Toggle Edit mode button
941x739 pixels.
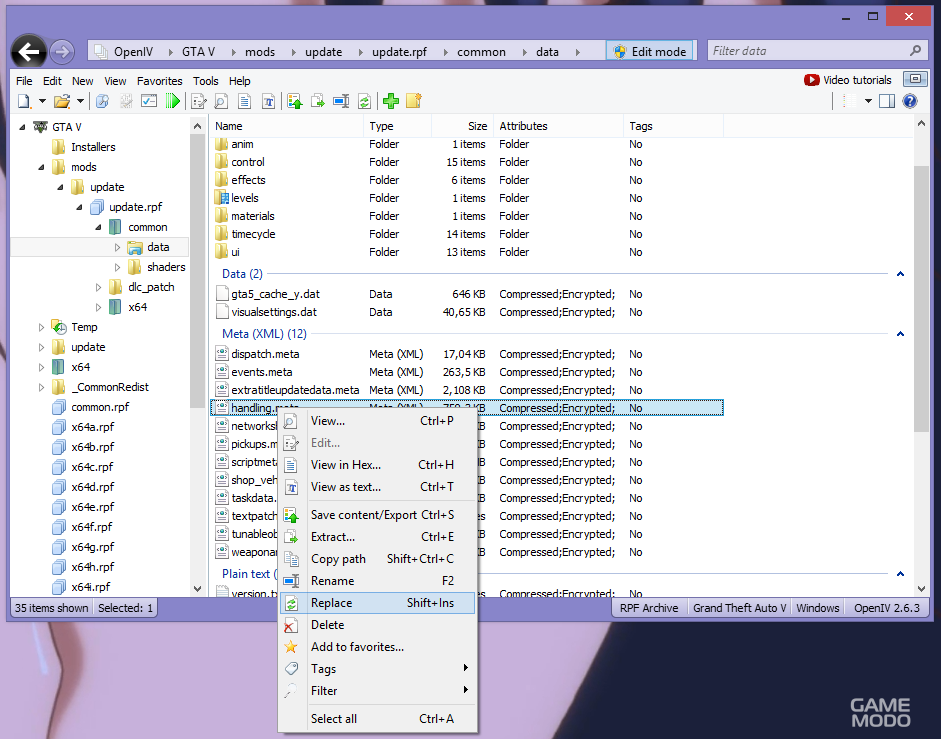(650, 52)
